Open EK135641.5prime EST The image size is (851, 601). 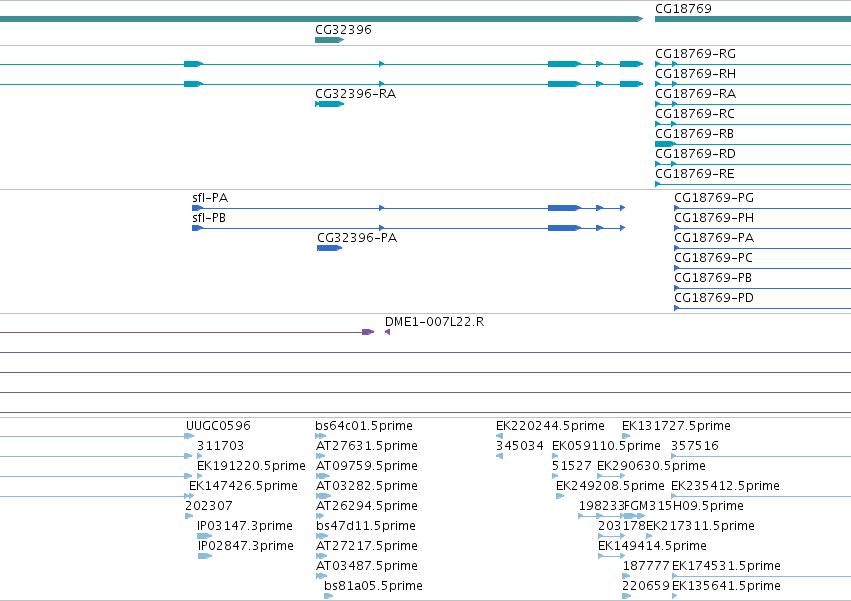pos(726,586)
